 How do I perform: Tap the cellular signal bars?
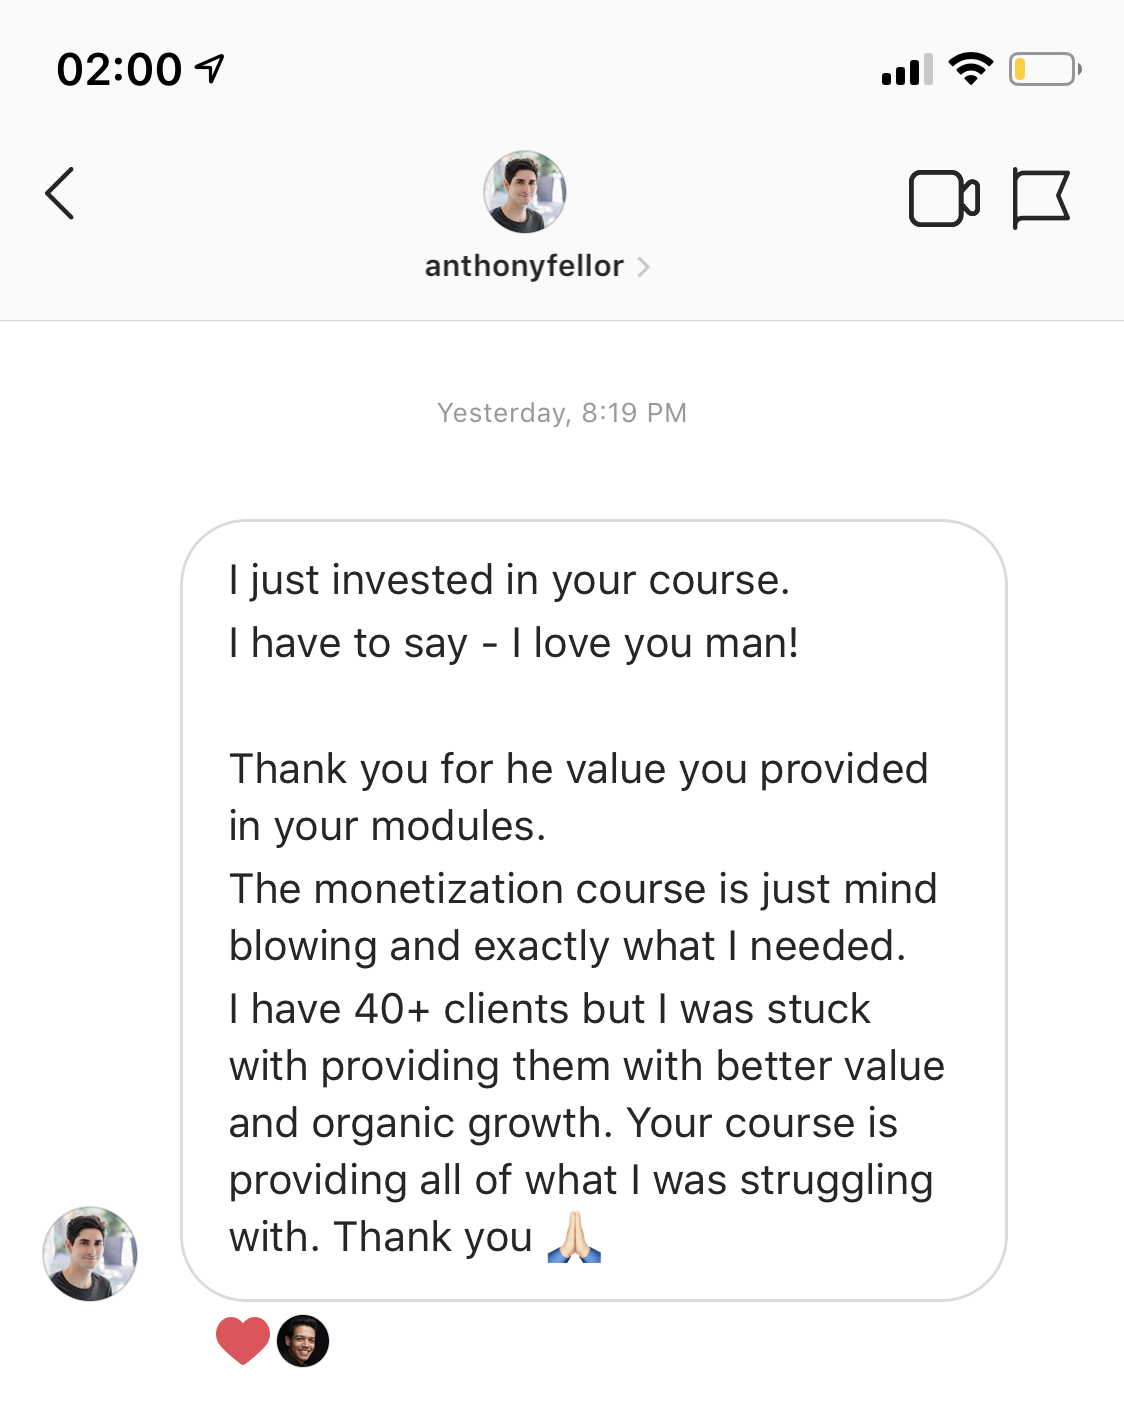(906, 70)
